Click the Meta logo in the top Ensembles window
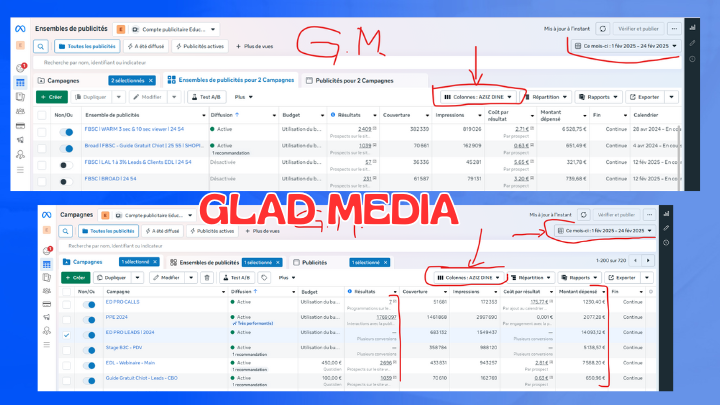The image size is (720, 405). pyautogui.click(x=20, y=29)
